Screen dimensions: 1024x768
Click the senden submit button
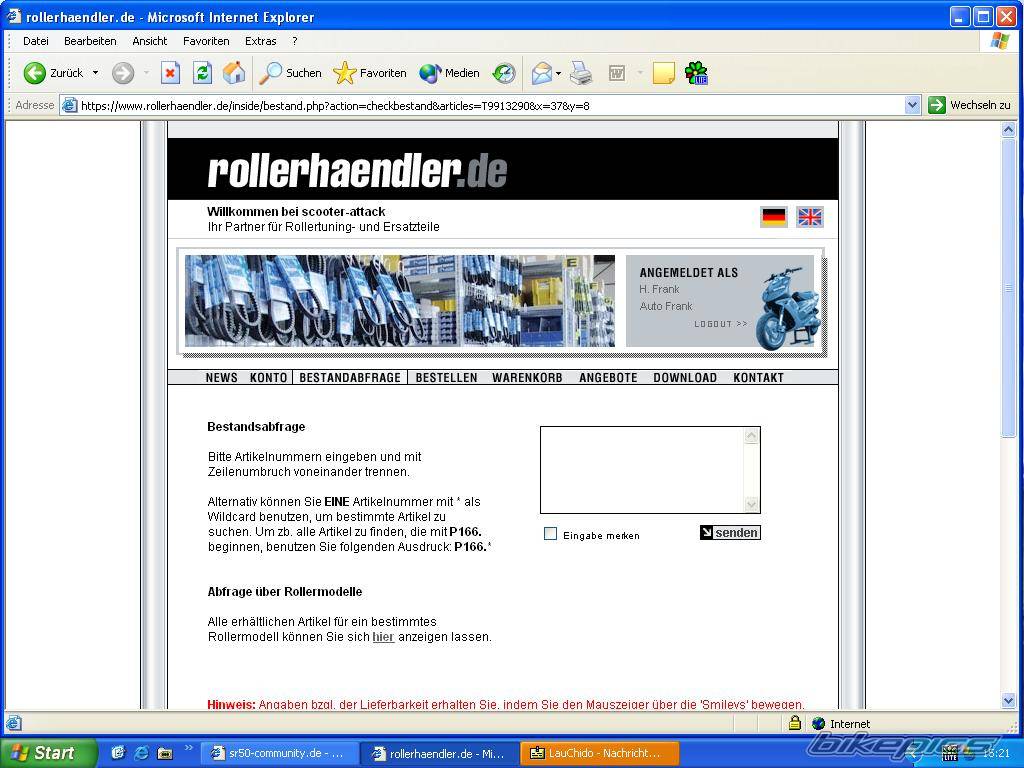pos(730,533)
